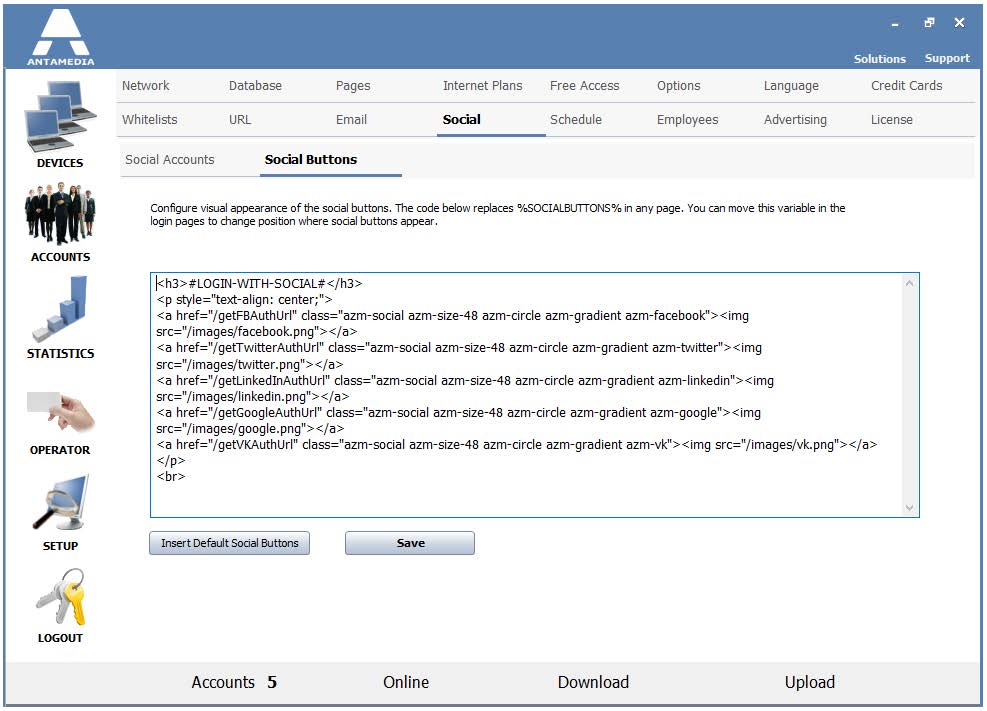Open the Devices section icon
987x711 pixels.
(x=60, y=117)
